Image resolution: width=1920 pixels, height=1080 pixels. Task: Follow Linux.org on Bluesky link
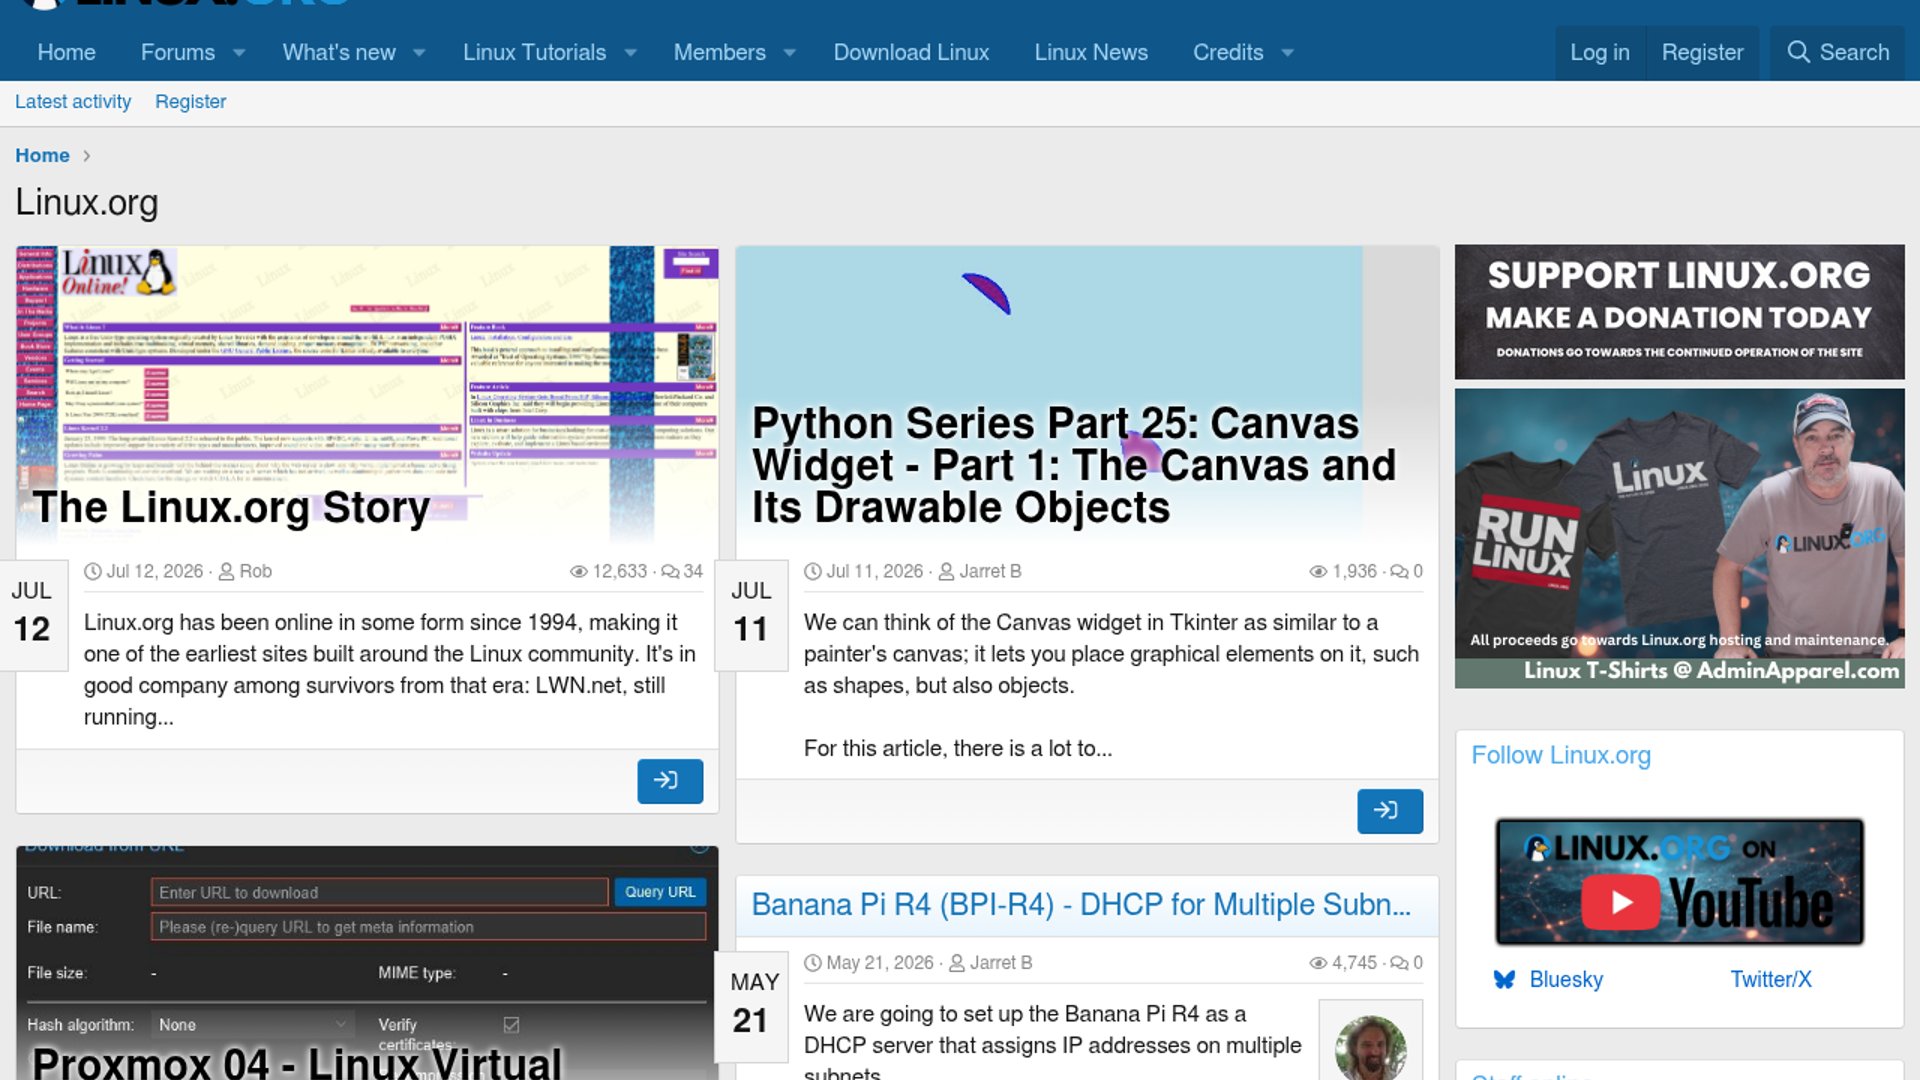(1566, 979)
